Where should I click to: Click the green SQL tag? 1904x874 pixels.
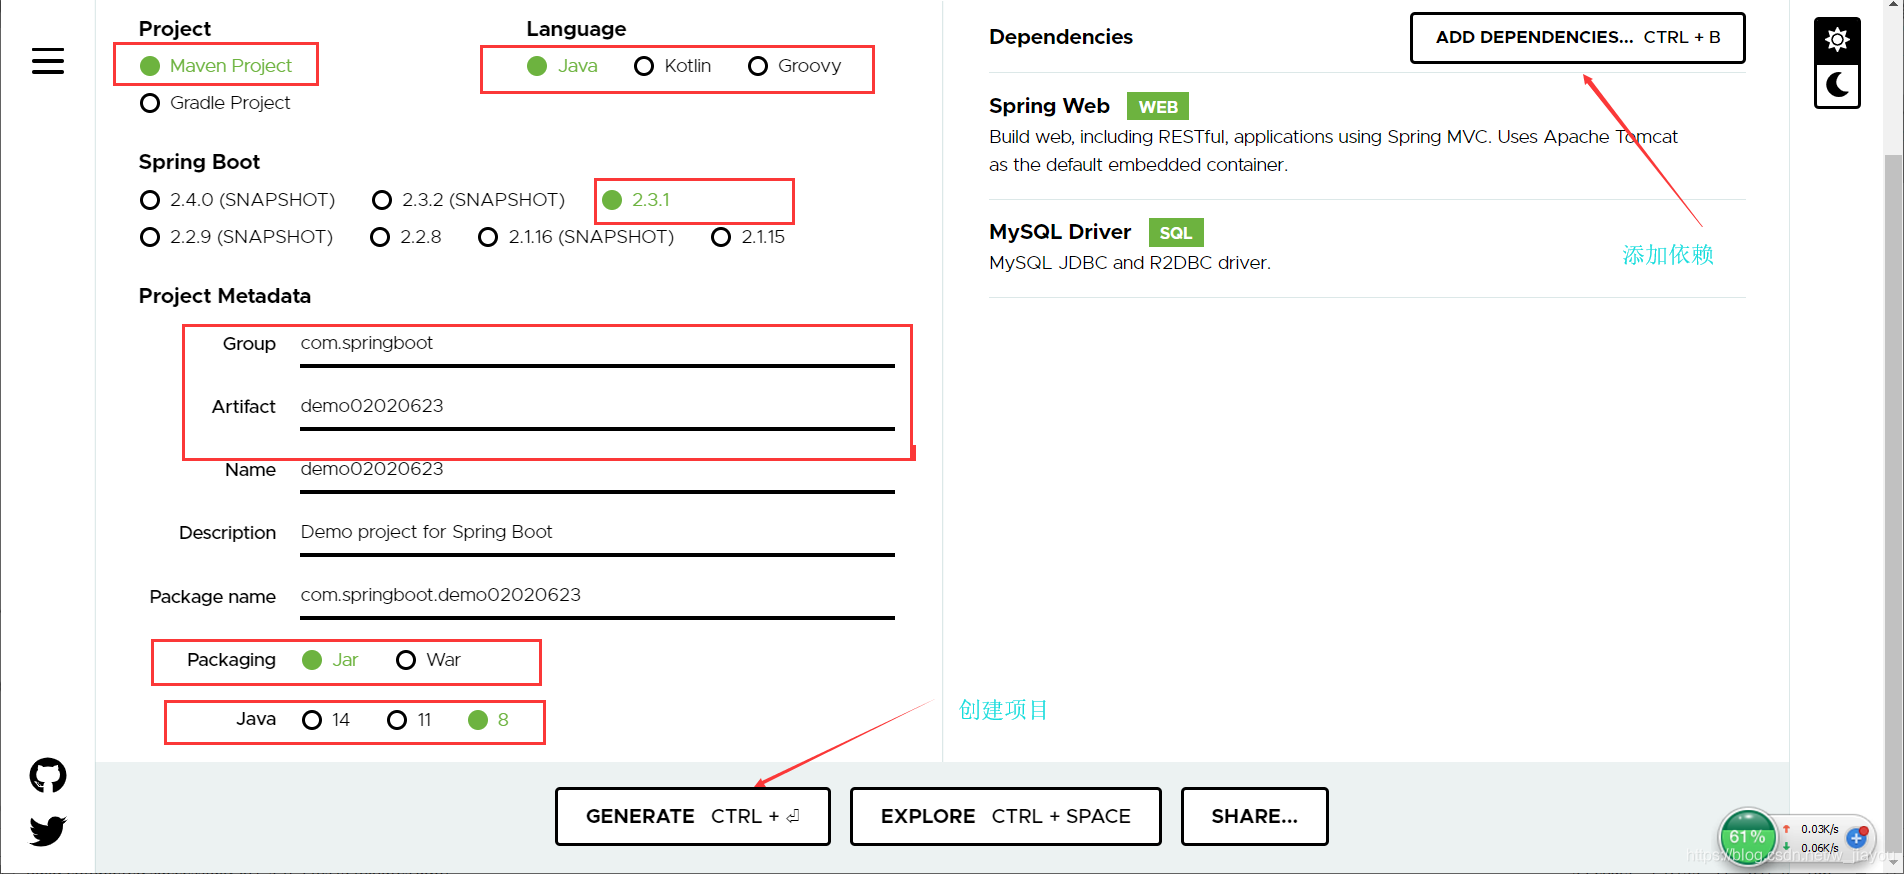tap(1176, 233)
